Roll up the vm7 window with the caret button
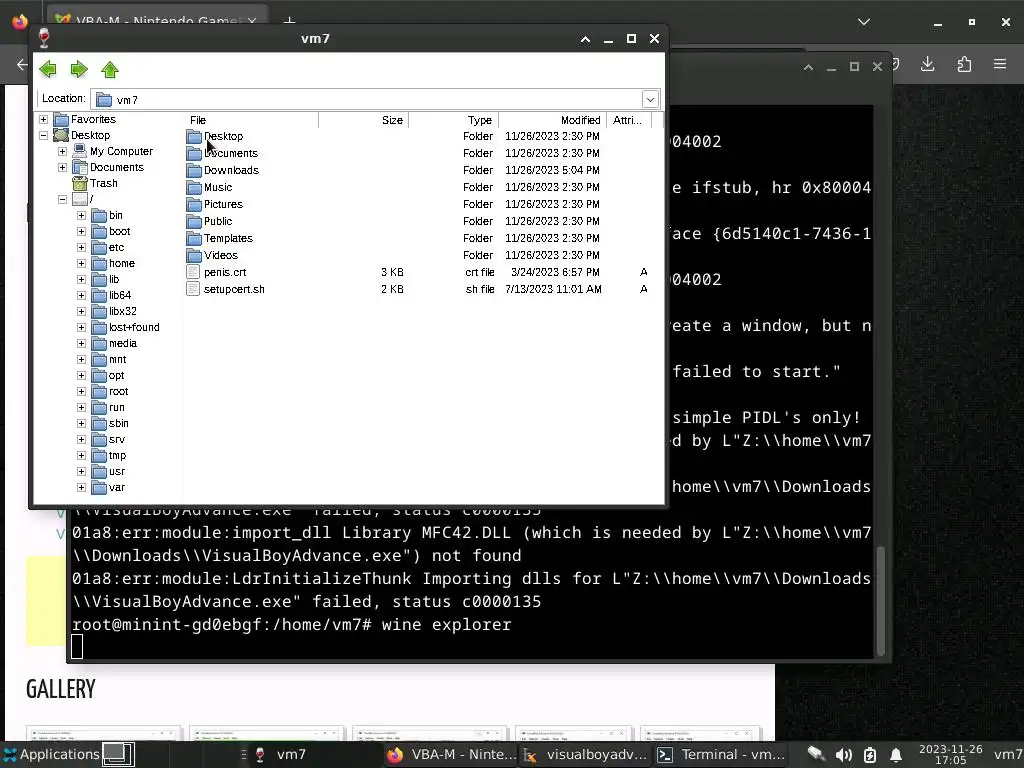1024x768 pixels. click(x=585, y=39)
